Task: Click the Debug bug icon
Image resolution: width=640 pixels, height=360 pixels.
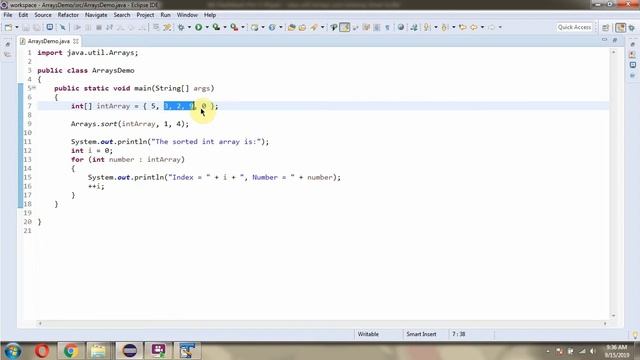Action: point(181,27)
